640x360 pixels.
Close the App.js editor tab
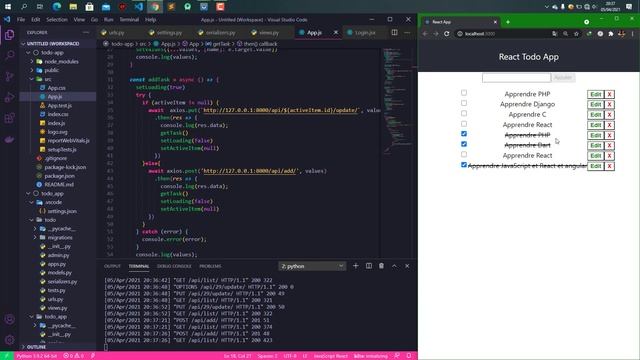336,32
